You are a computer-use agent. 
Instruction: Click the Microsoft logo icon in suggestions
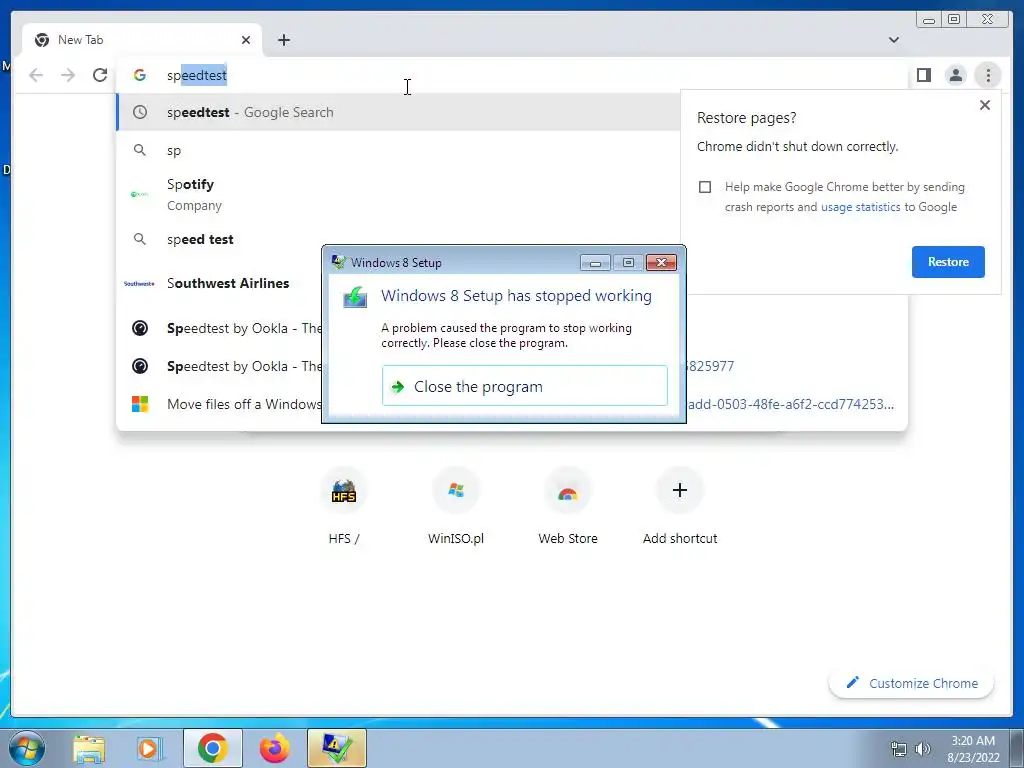(x=140, y=404)
